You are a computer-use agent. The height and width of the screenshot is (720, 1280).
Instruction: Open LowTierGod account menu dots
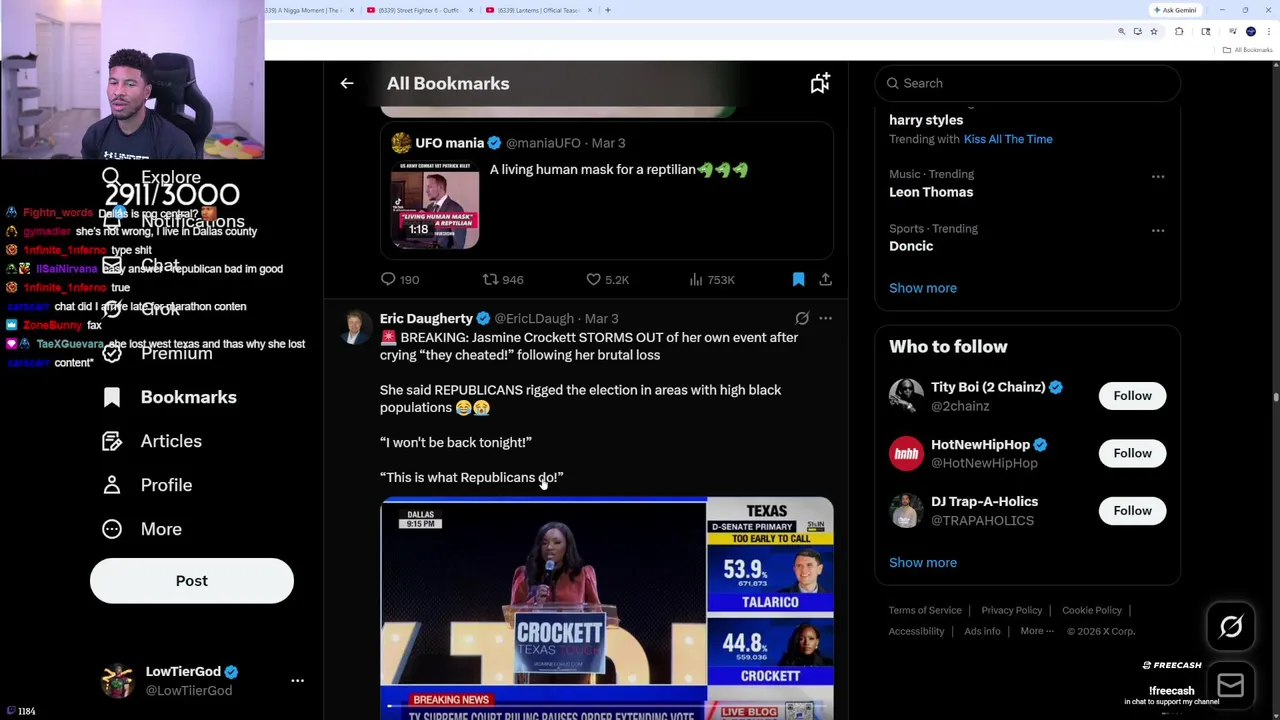(x=297, y=680)
